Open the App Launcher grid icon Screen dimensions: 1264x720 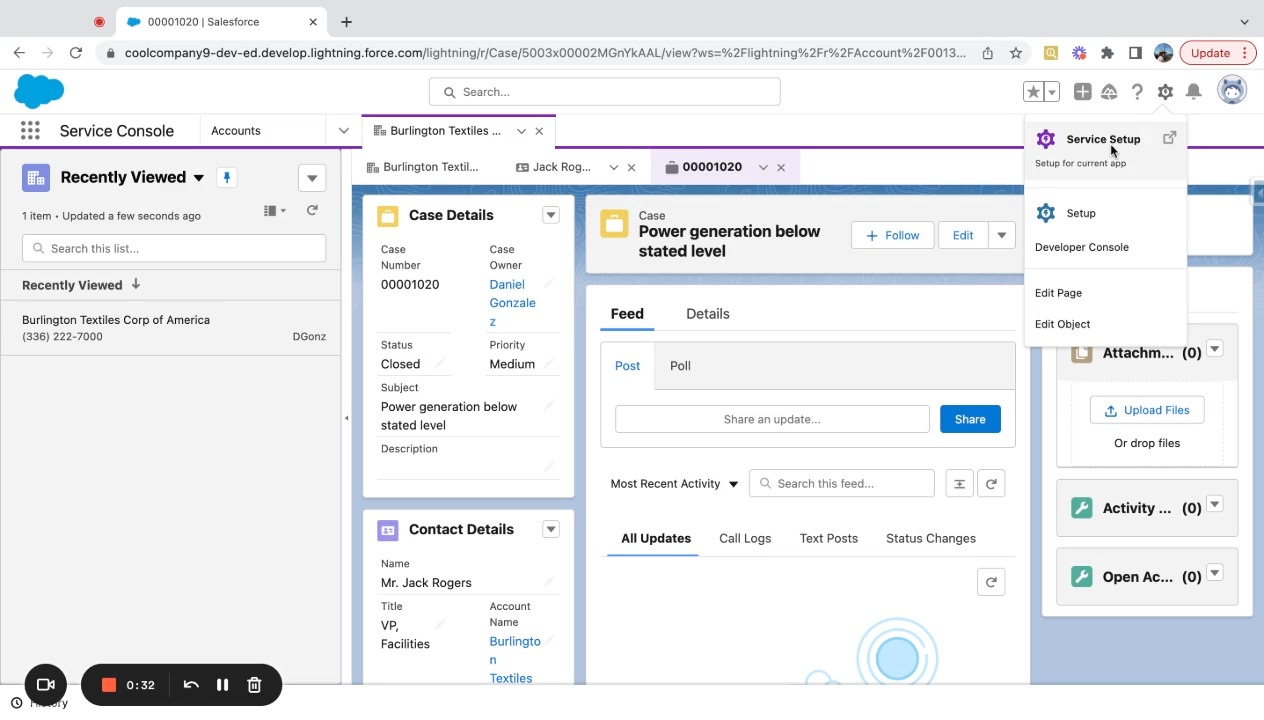tap(30, 131)
